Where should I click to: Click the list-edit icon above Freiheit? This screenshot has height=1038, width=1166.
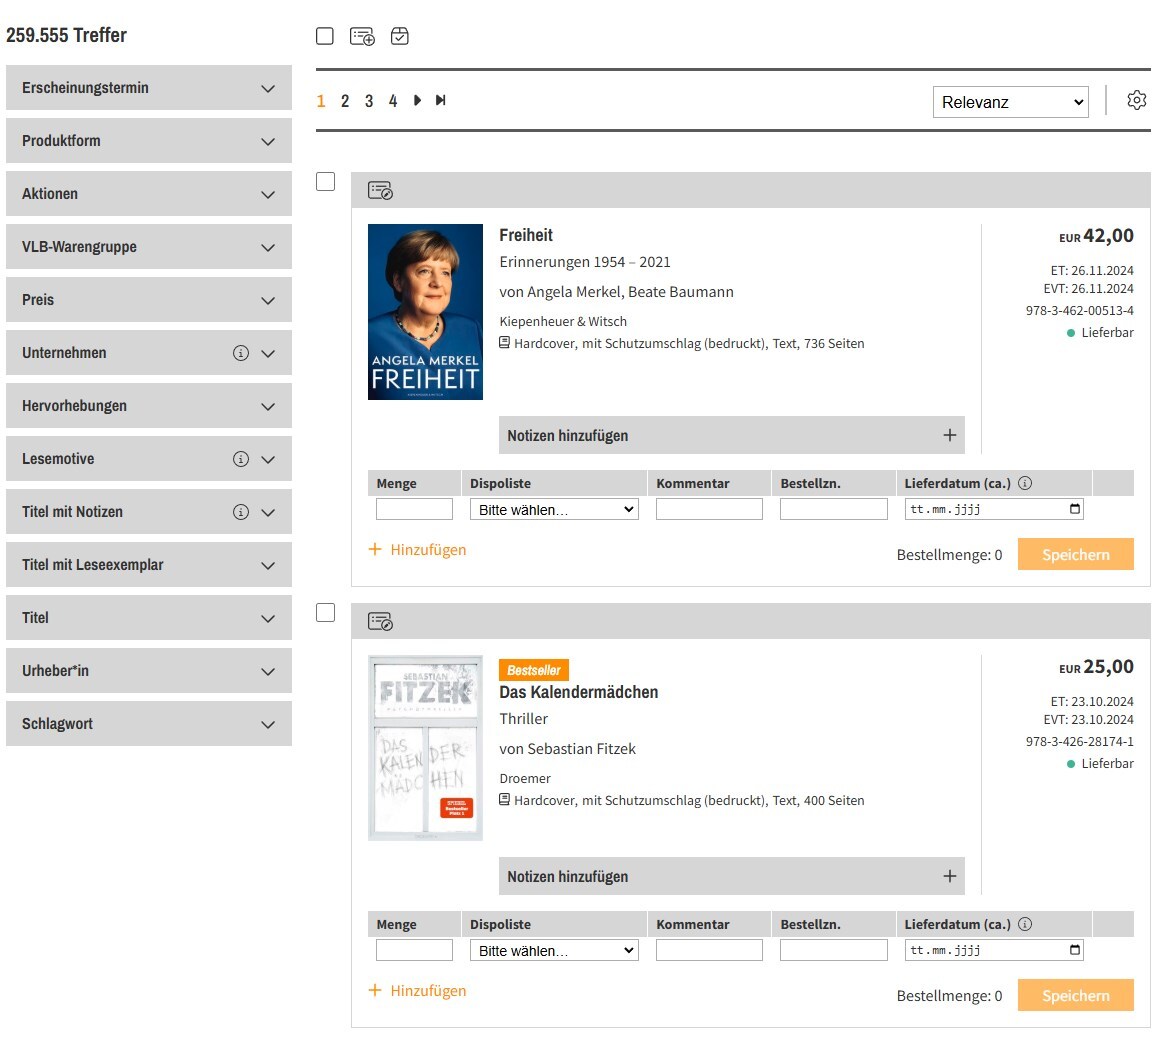(x=380, y=190)
